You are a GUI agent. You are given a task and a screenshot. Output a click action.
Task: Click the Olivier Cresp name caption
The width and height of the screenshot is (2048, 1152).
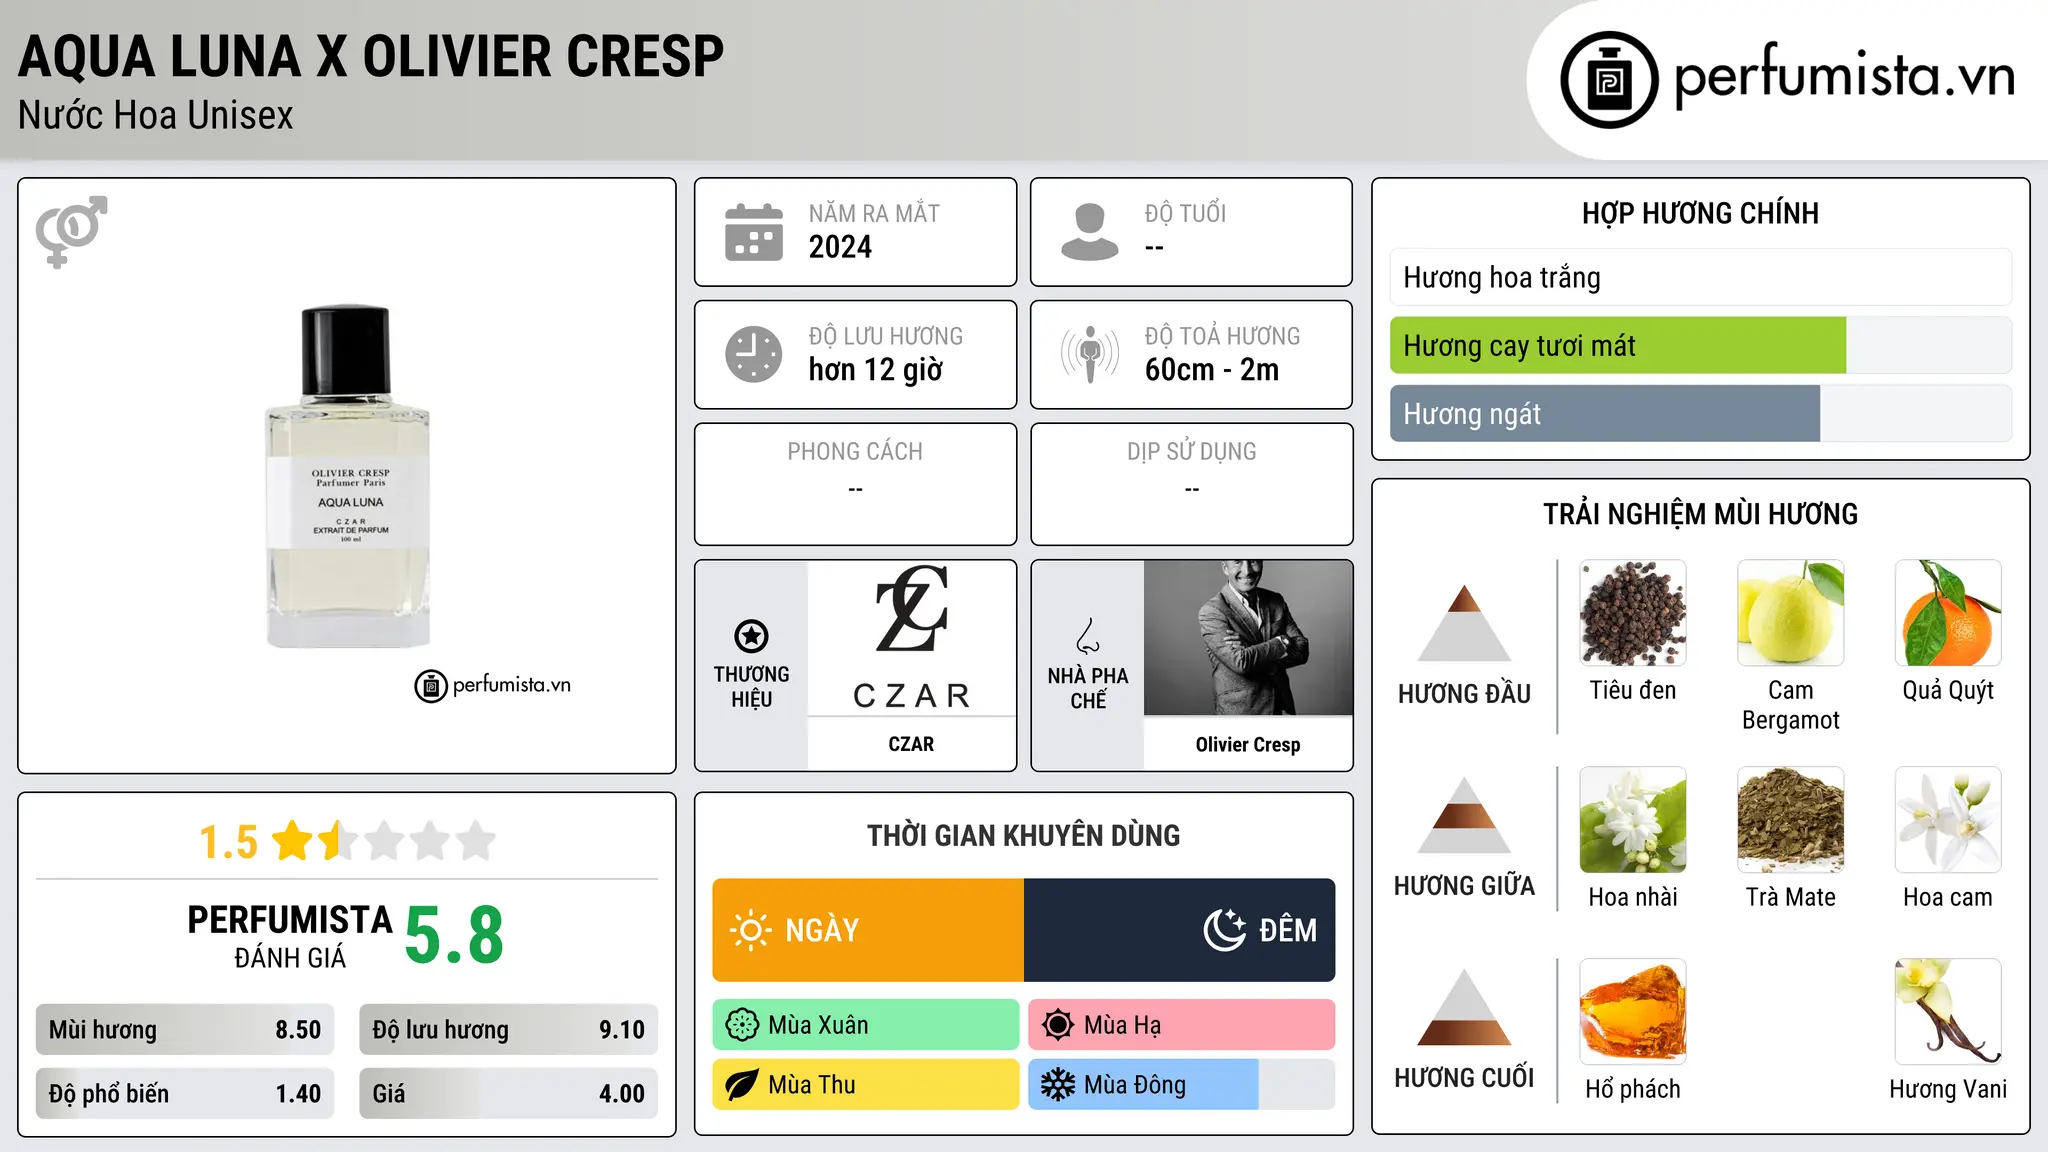(1248, 744)
